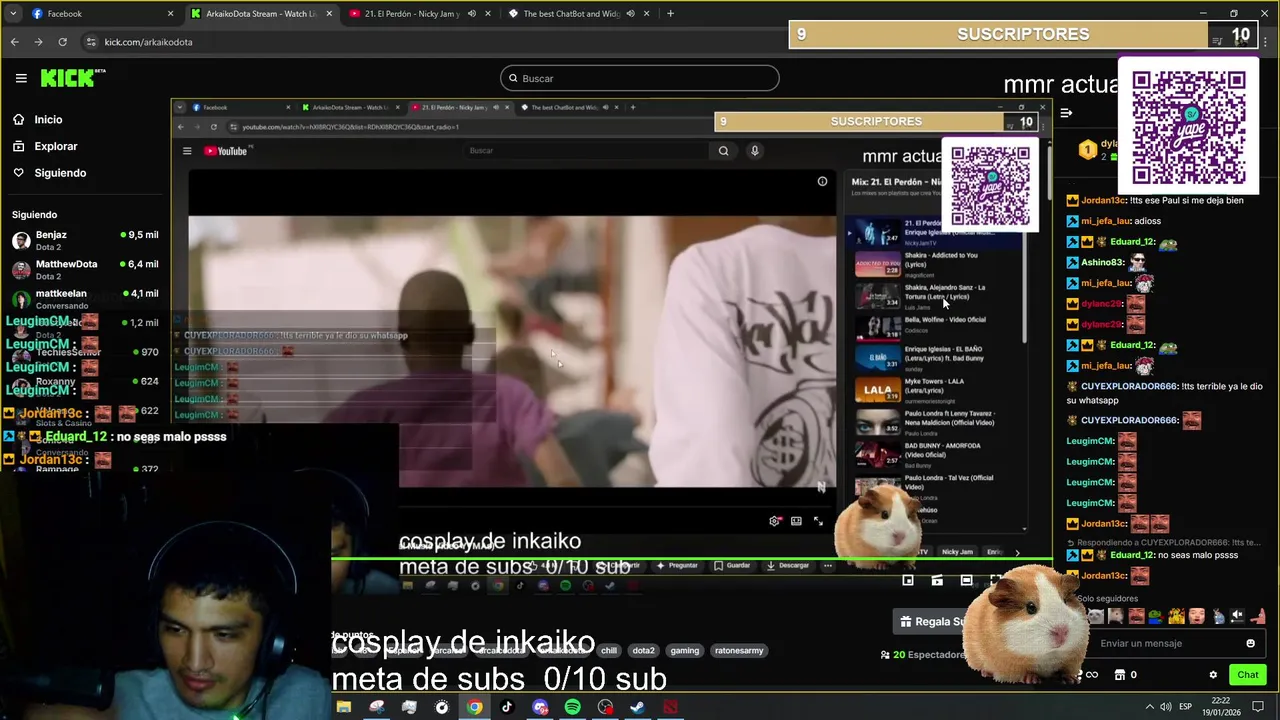Image resolution: width=1280 pixels, height=720 pixels.
Task: Select BAD BUNNY AMORFODA playlist item
Action: pos(938,455)
